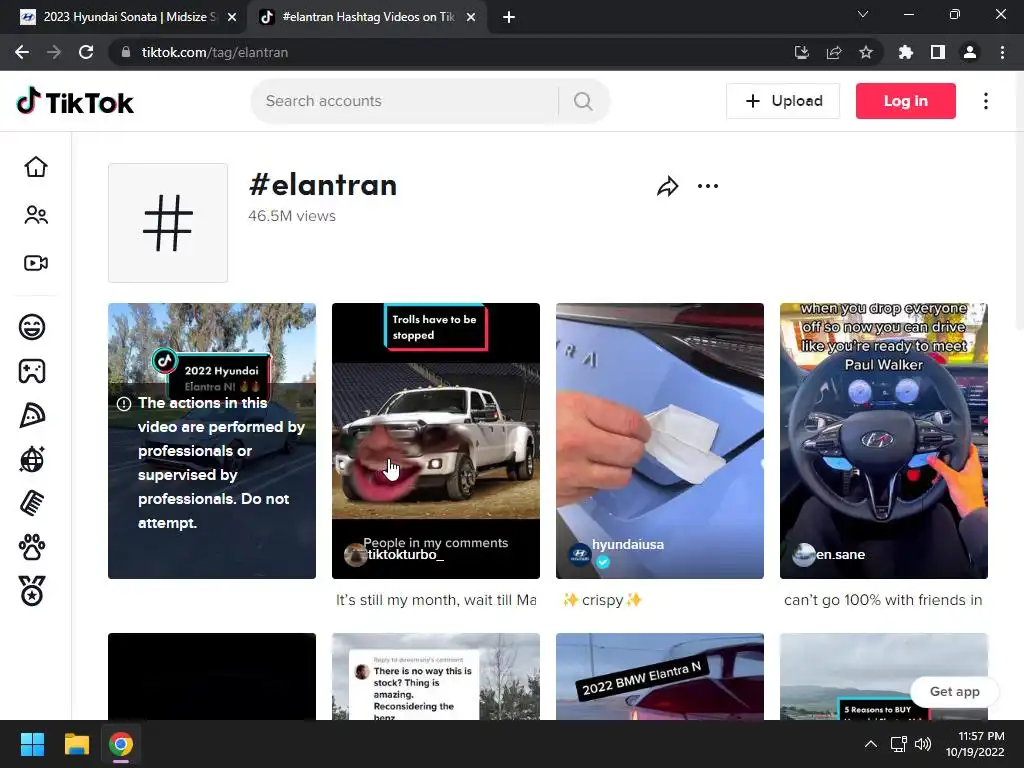Select the Dance globe category icon
Screen dimensions: 1024x768
click(32, 459)
